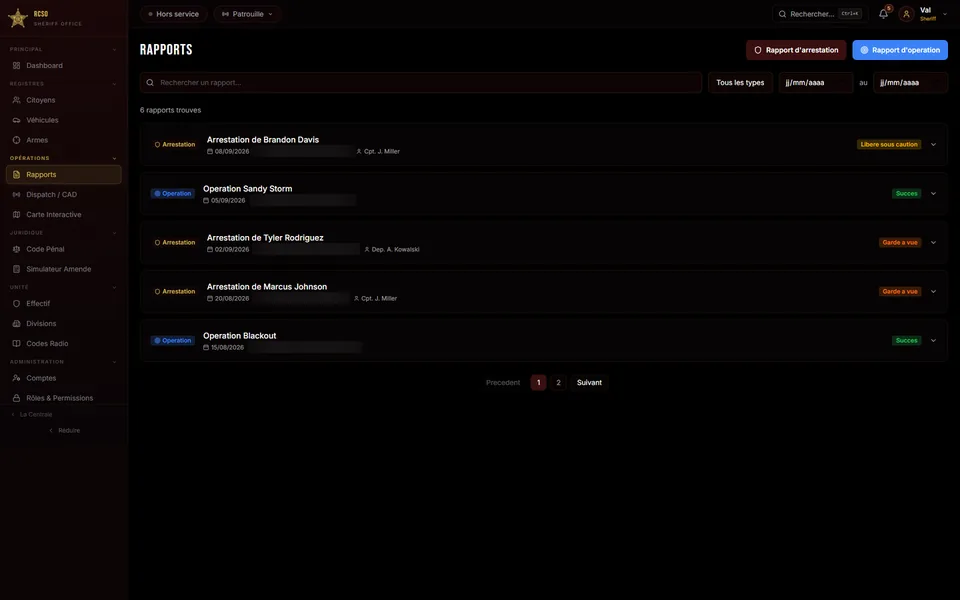Viewport: 960px width, 600px height.
Task: Open the notifications bell icon
Action: click(x=883, y=13)
